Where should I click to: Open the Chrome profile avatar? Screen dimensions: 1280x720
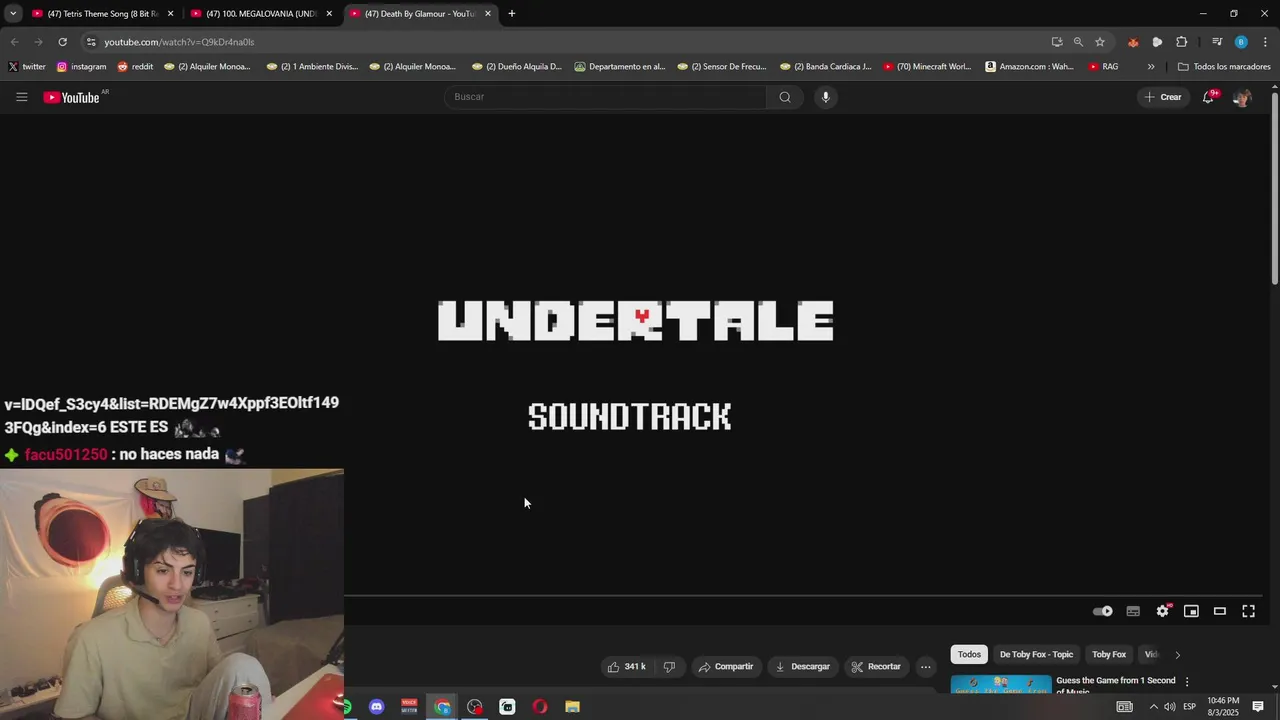point(1241,42)
